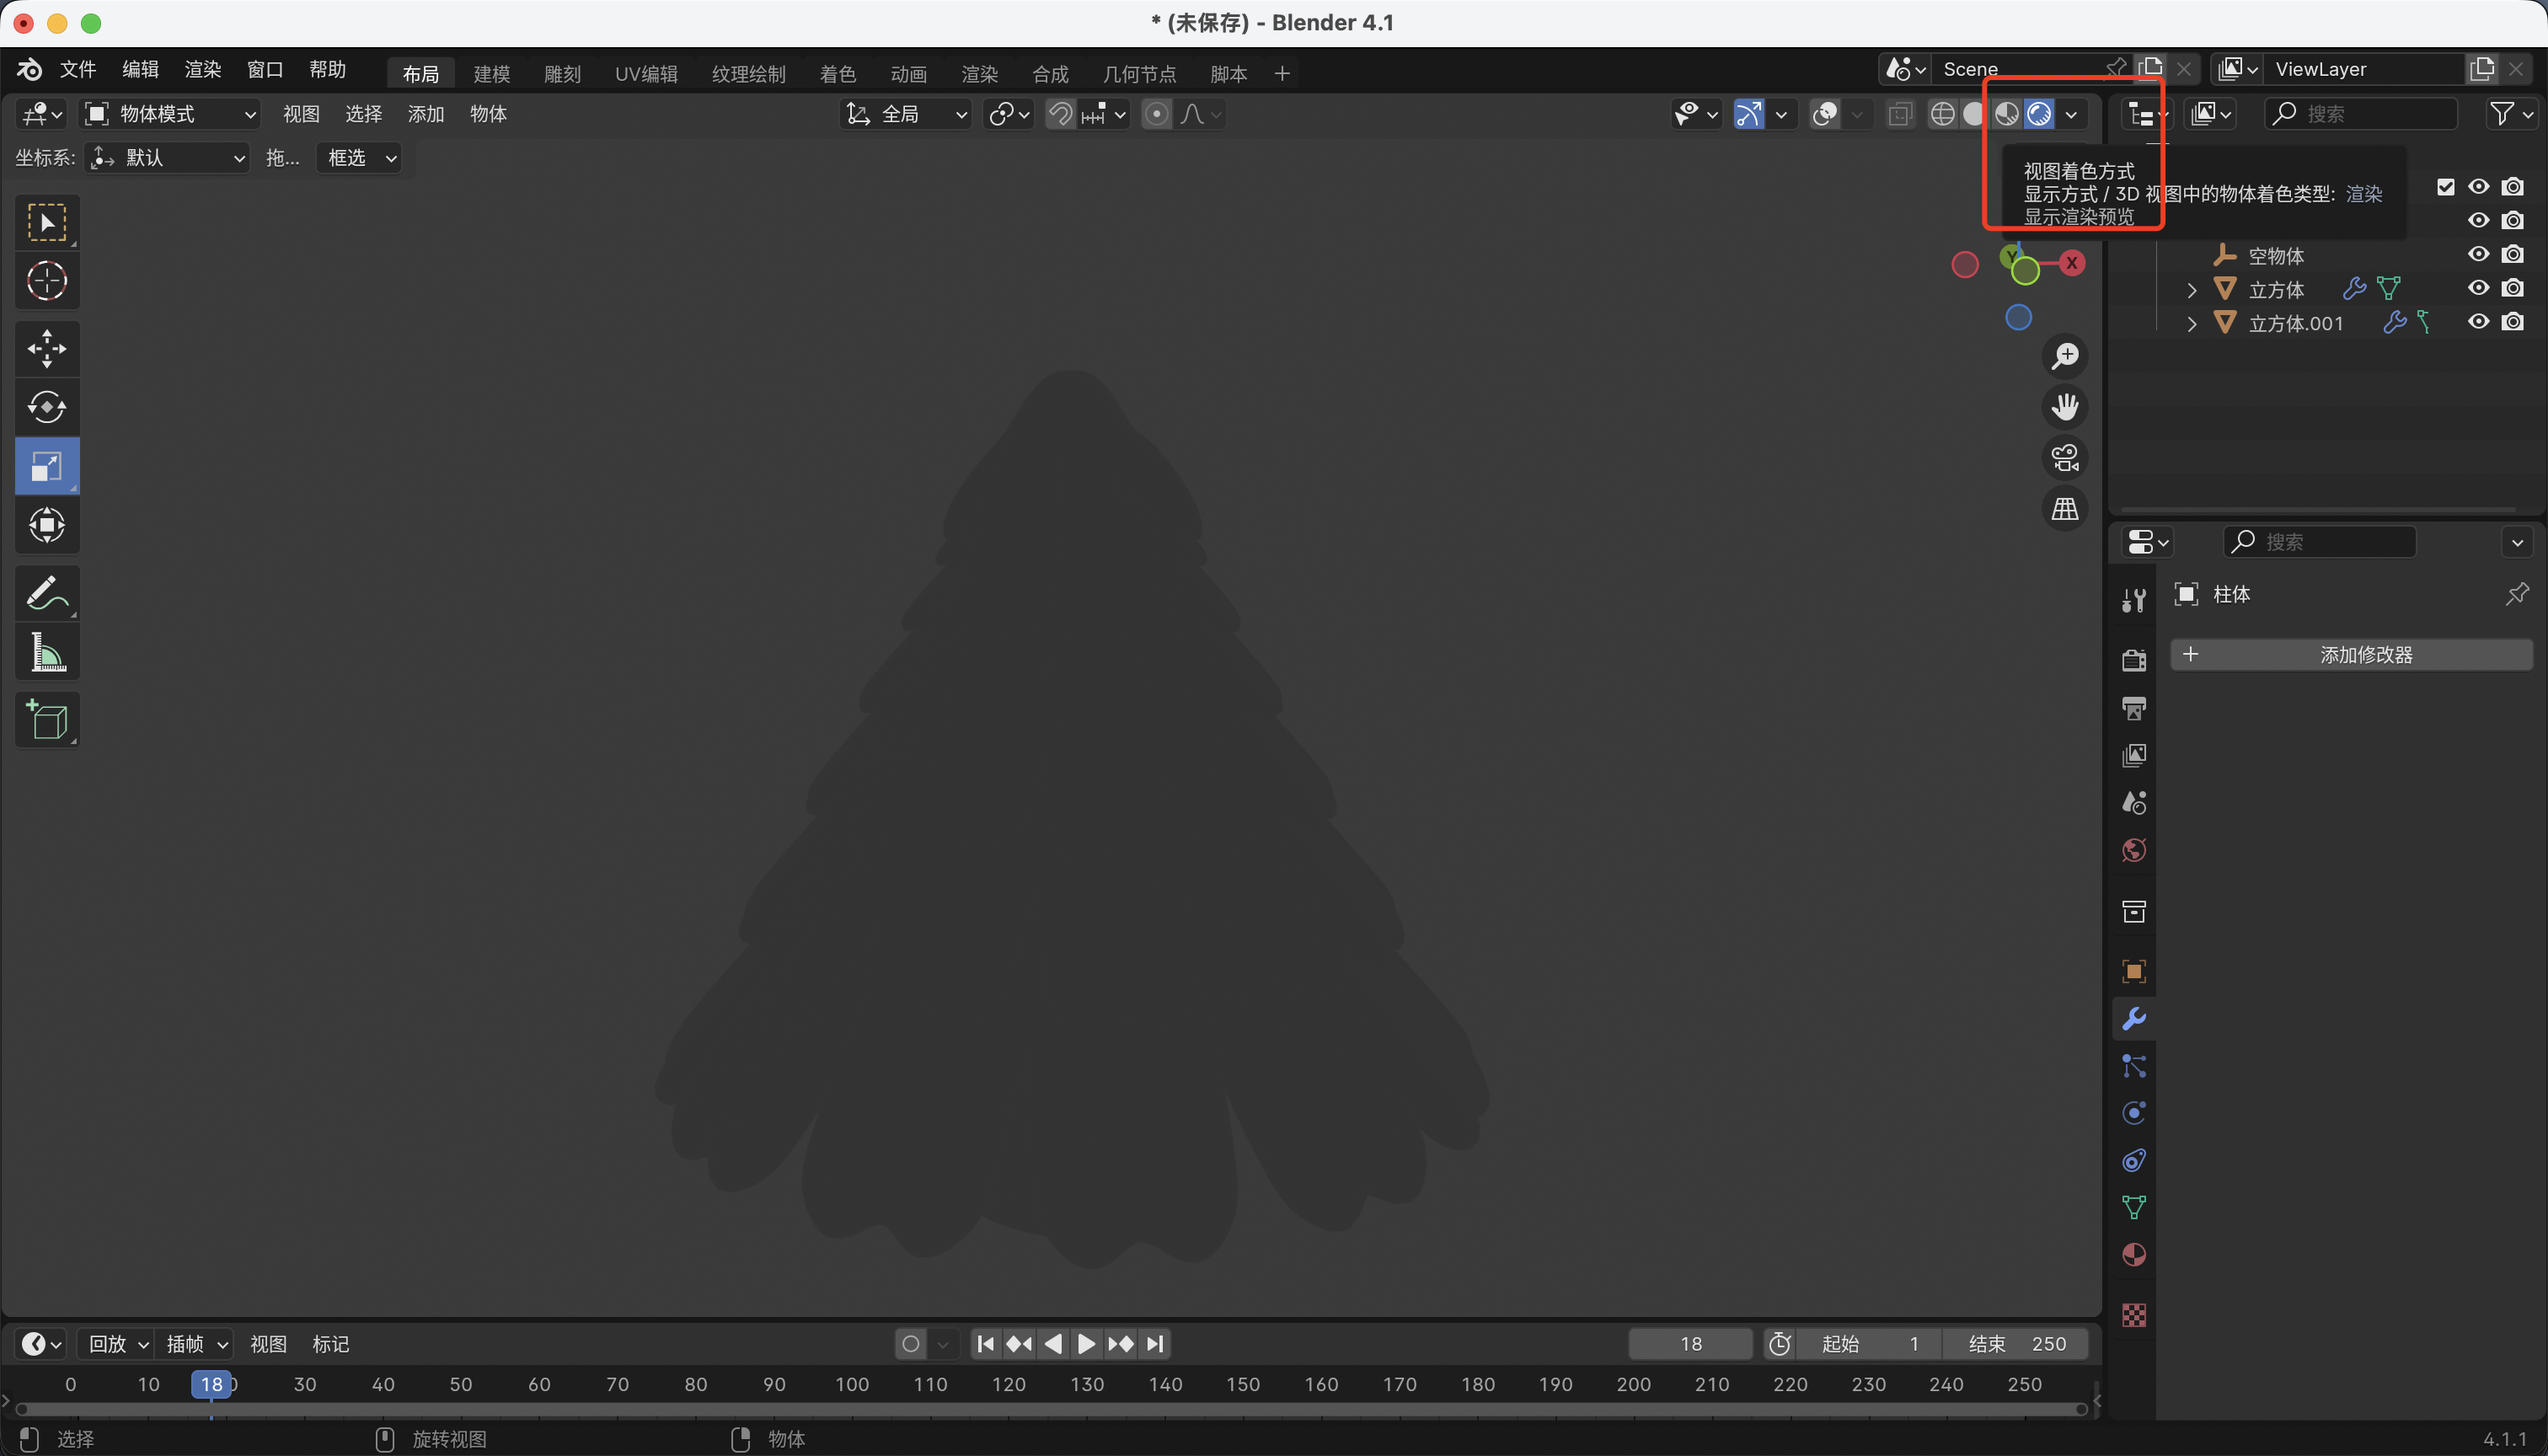The image size is (2548, 1456).
Task: Activate the Annotate pencil tool
Action: pyautogui.click(x=46, y=593)
